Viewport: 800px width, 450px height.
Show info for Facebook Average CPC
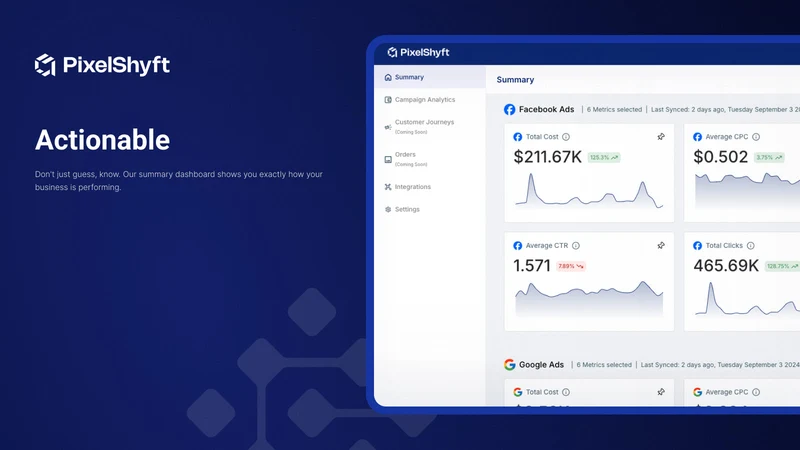click(756, 137)
